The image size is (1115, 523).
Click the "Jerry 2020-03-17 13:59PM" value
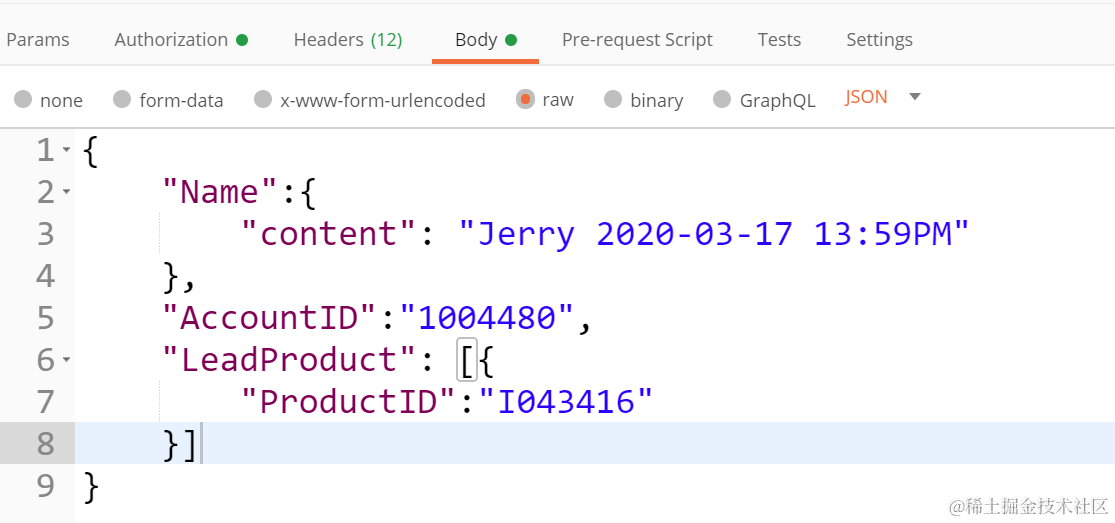pos(714,233)
